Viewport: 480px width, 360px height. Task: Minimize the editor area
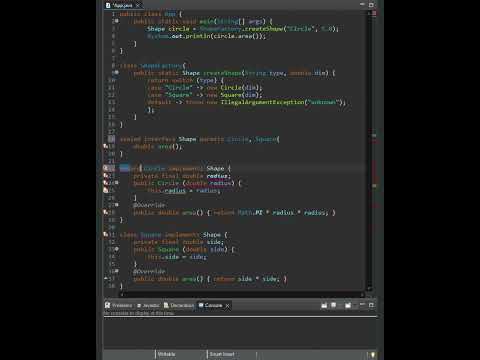362,5
